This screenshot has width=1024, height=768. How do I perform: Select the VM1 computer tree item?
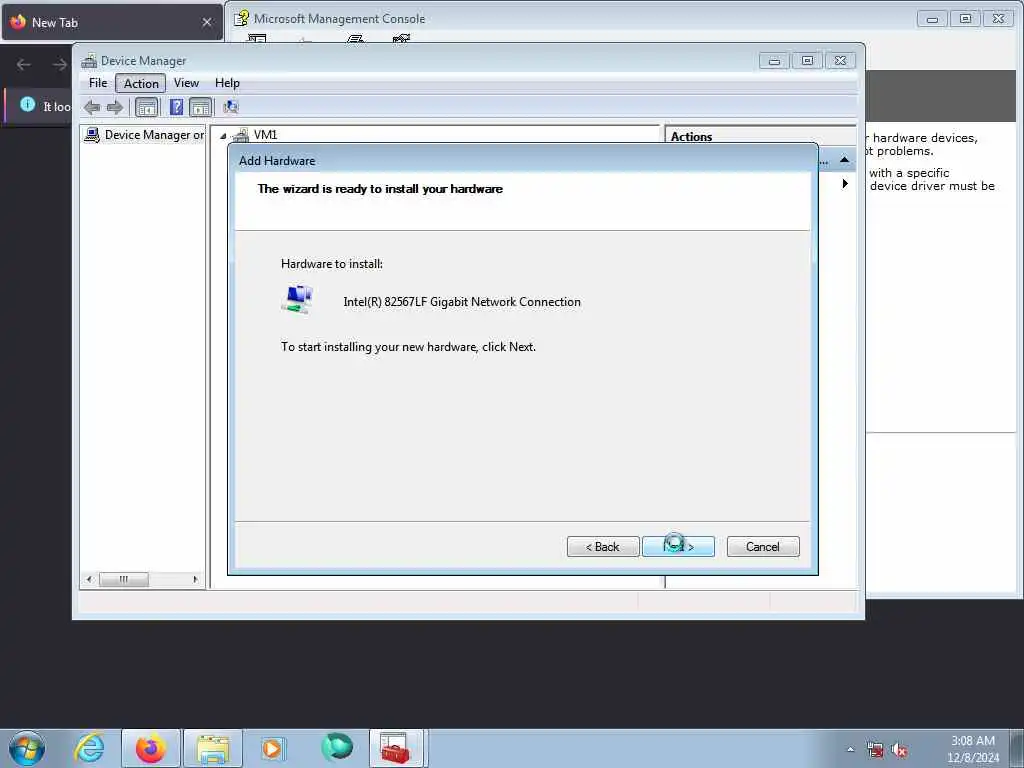265,135
